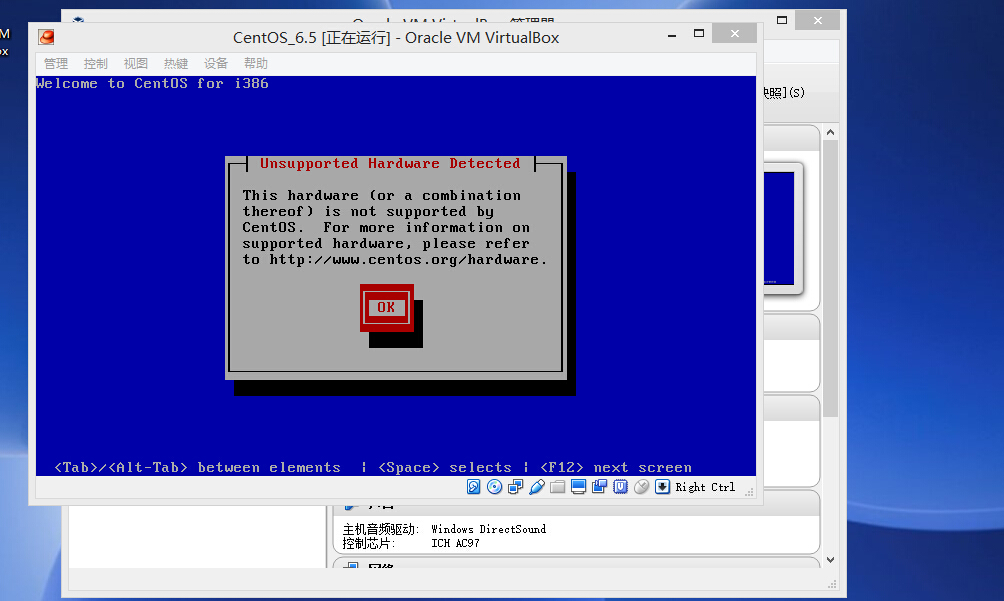1004x601 pixels.
Task: Click the http://www.centos.org/hardware text
Action: coord(404,259)
